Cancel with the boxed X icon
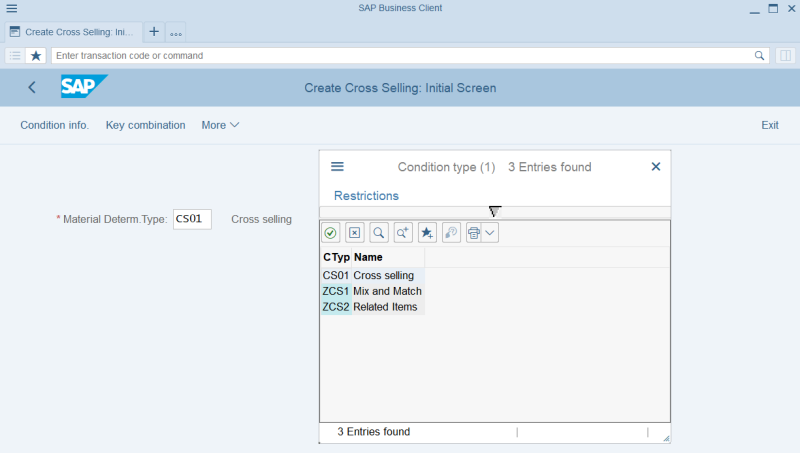The image size is (800, 453). tap(355, 233)
